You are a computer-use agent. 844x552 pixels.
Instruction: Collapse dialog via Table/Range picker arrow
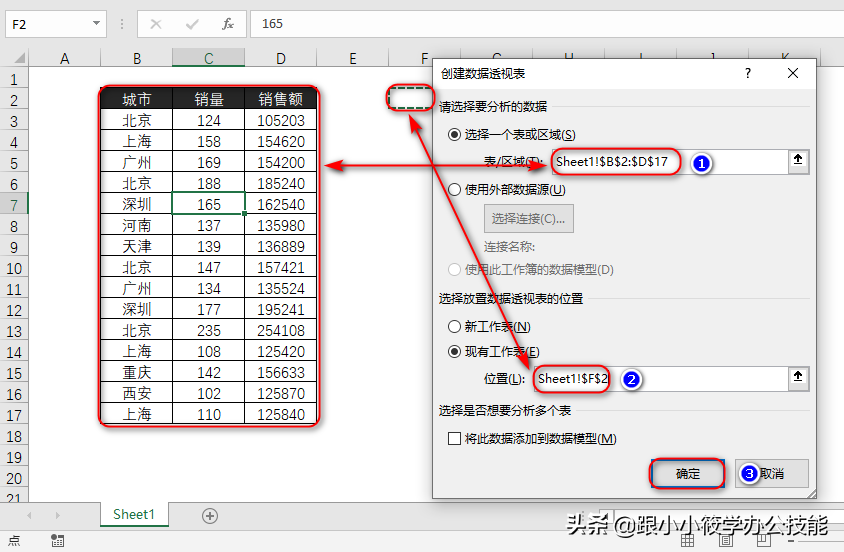tap(798, 160)
